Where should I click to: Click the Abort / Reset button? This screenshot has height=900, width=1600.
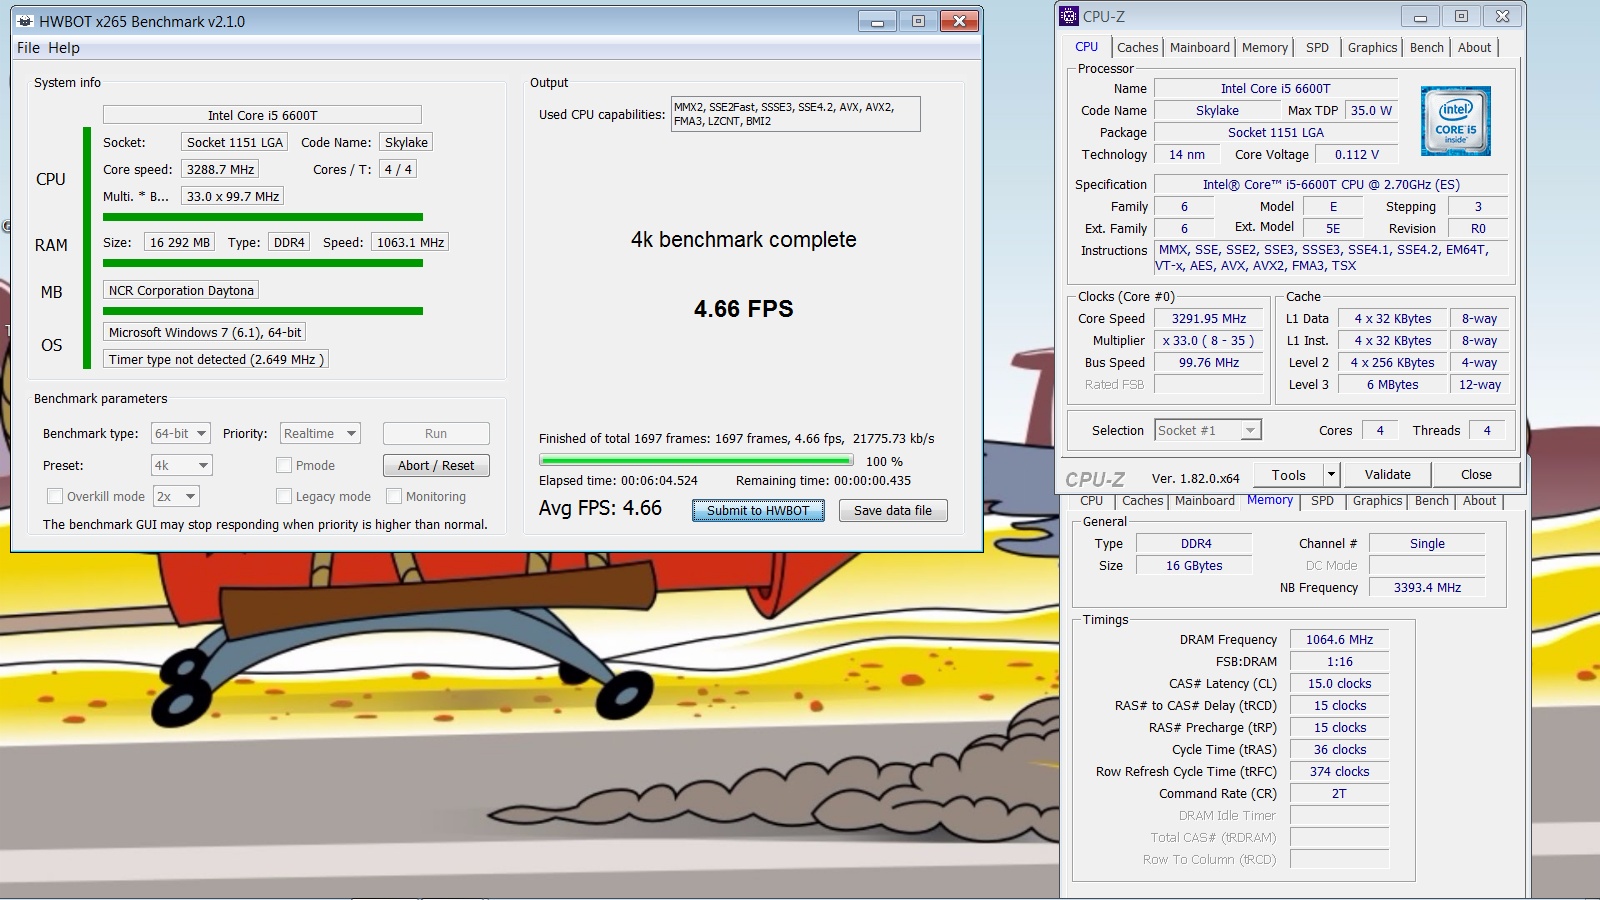(x=436, y=465)
